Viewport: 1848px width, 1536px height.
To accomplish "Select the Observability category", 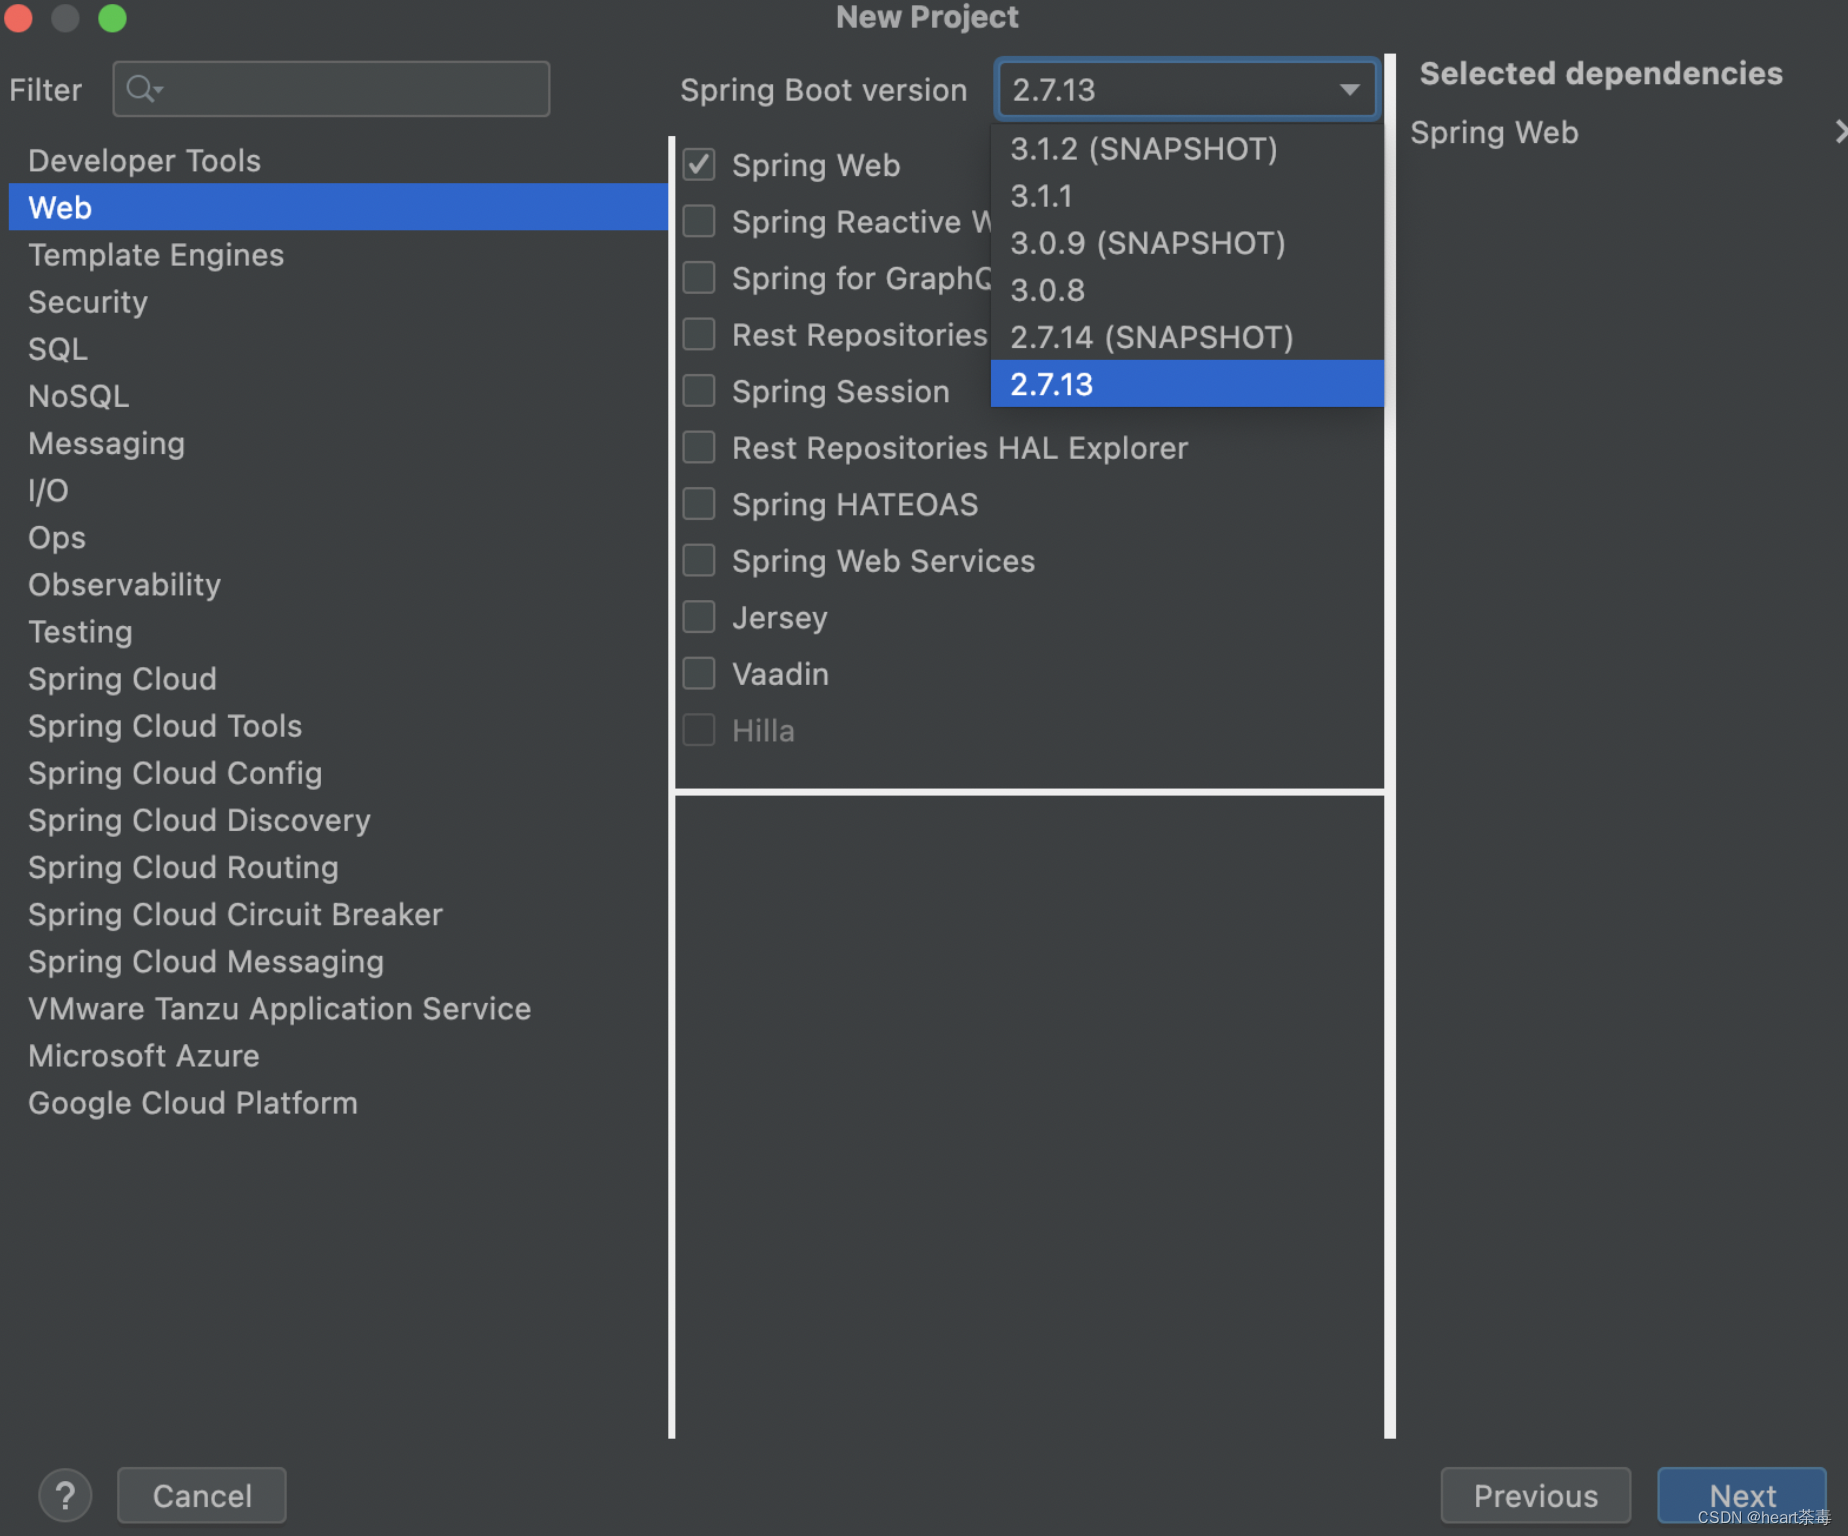I will pos(338,584).
